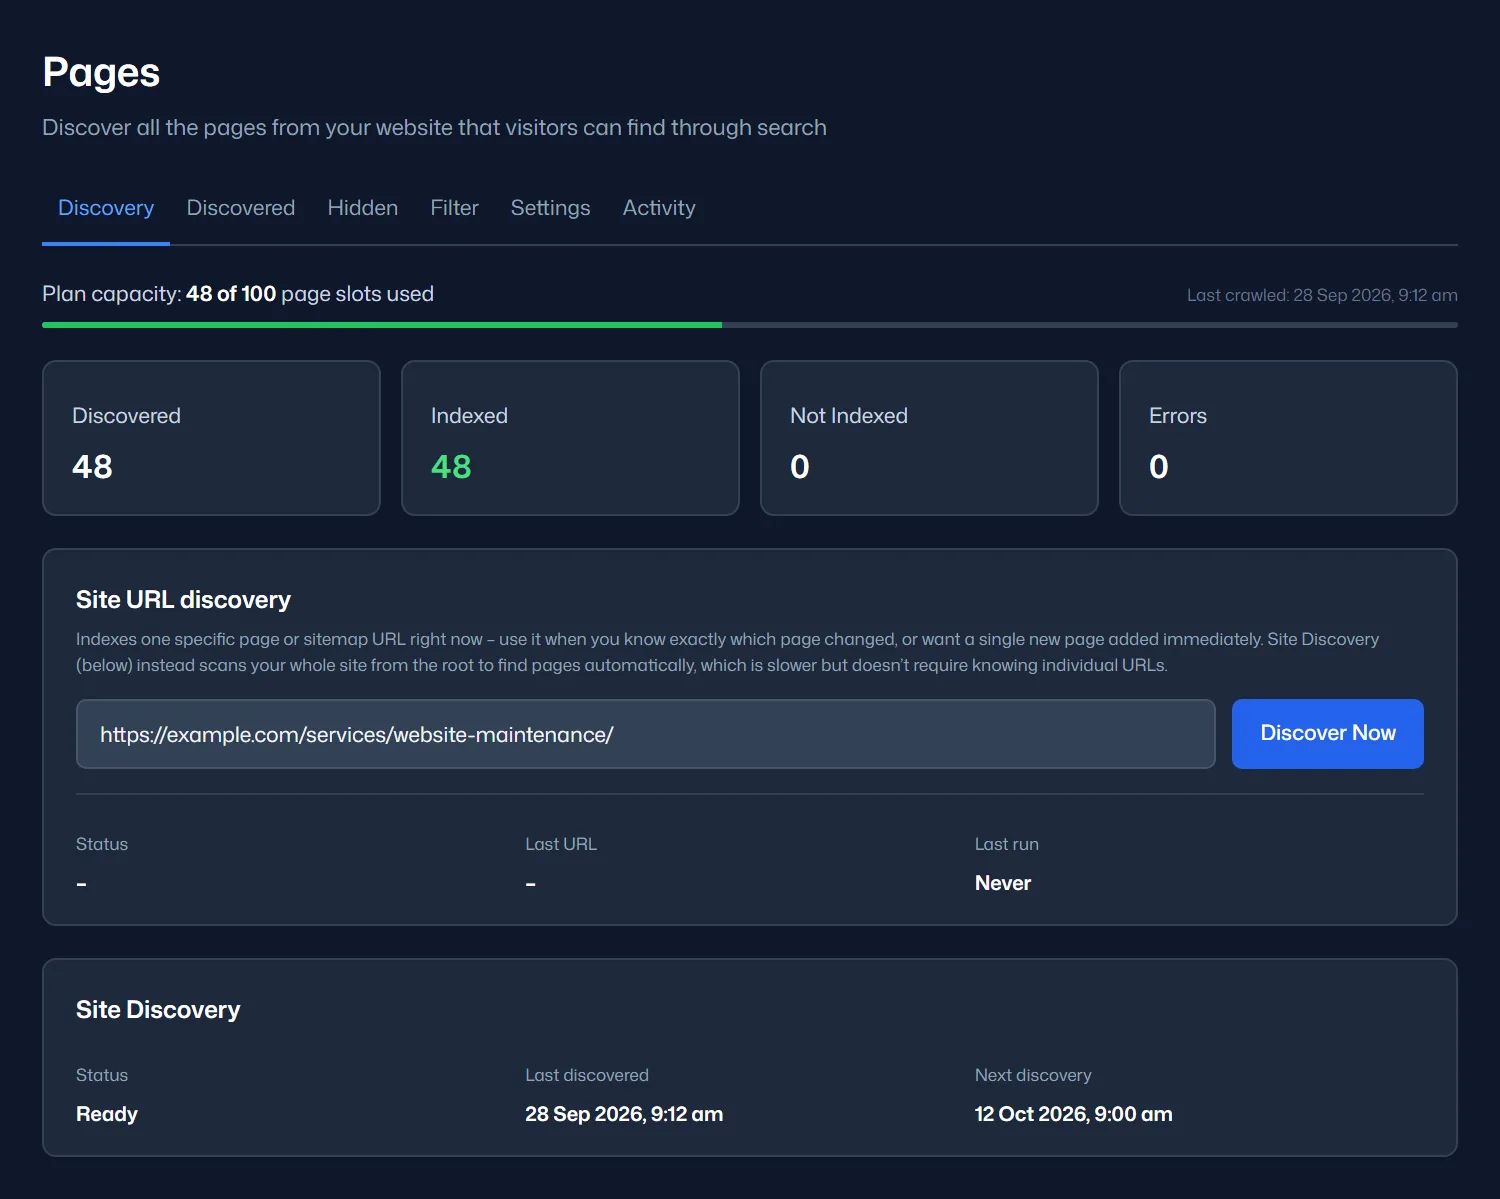Focus the site URL input field

tap(646, 734)
